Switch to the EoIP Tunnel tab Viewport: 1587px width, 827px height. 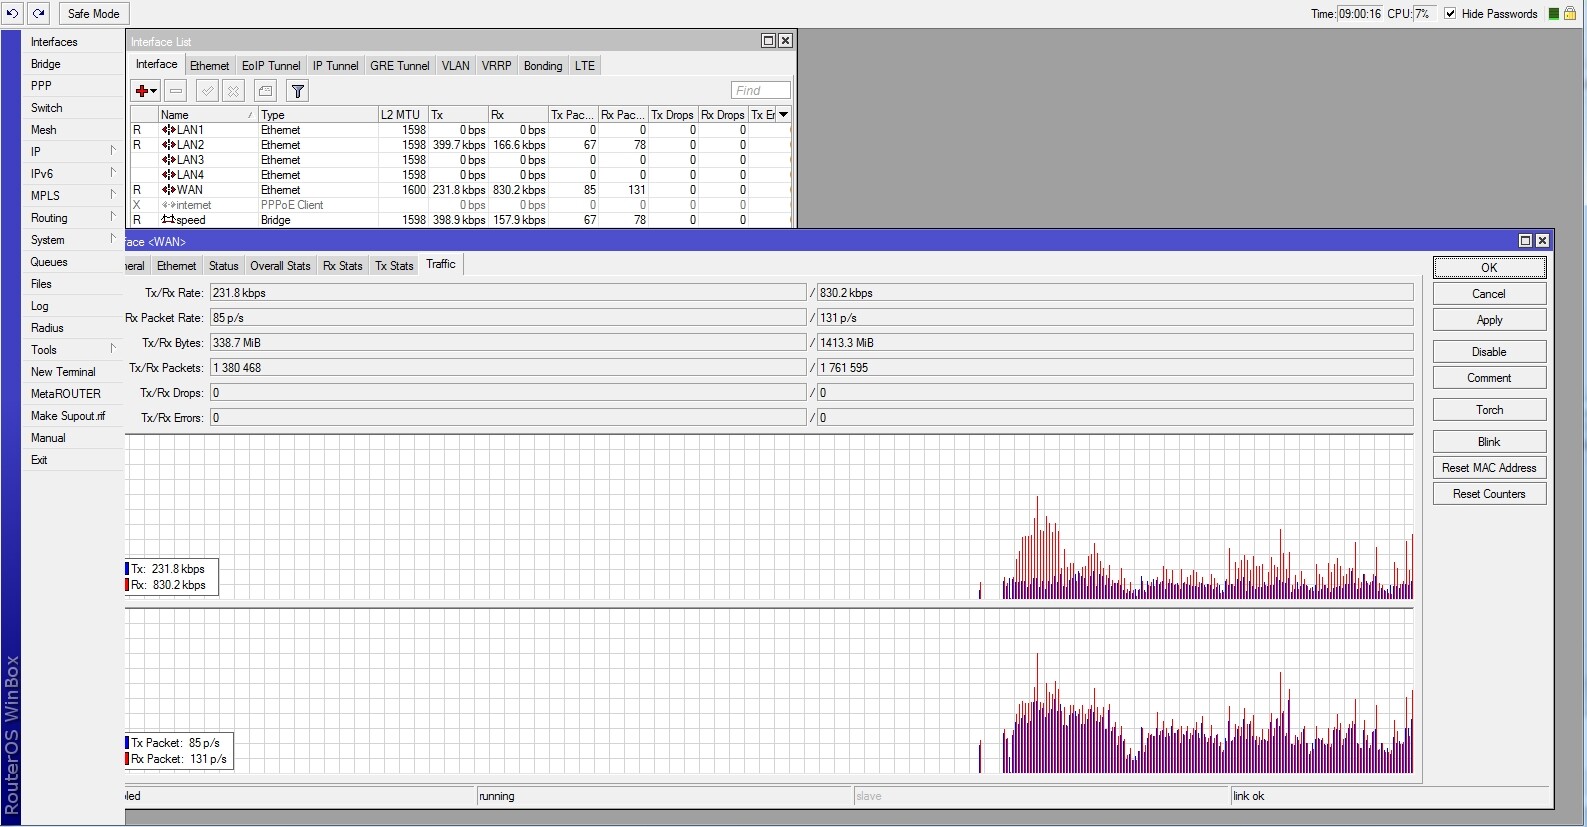(271, 66)
